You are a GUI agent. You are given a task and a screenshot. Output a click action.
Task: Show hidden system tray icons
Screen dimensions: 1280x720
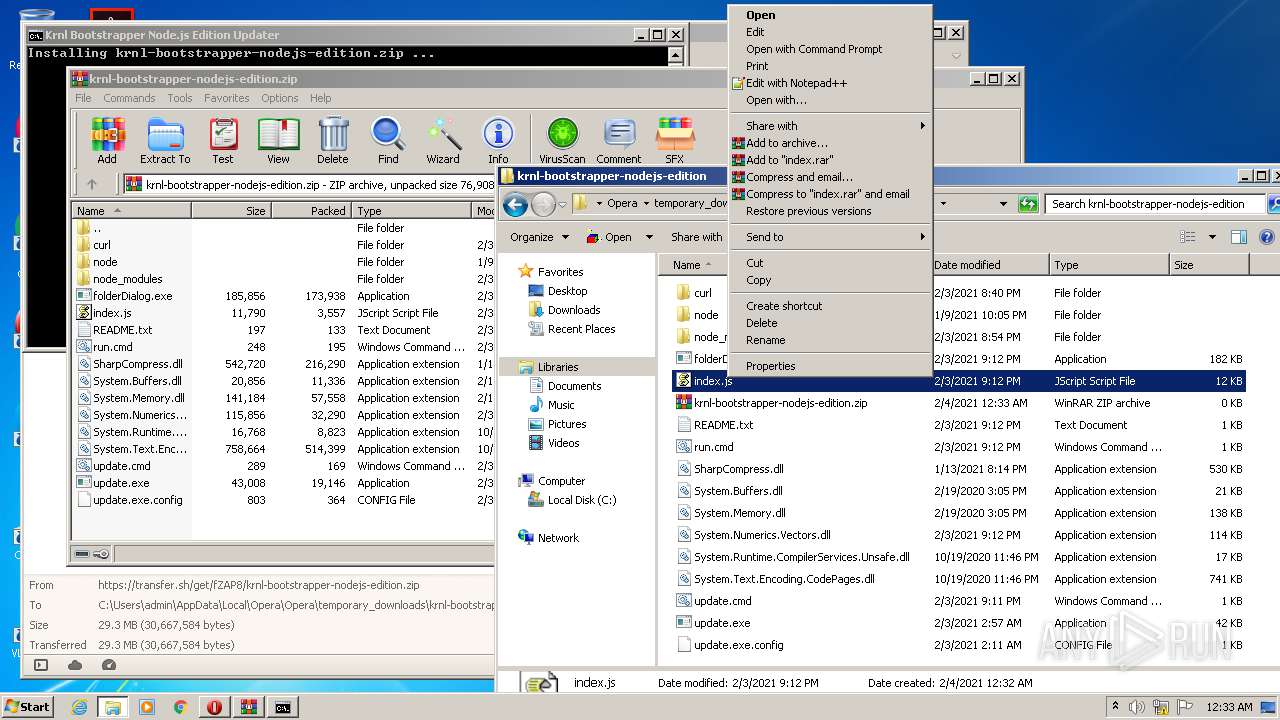point(1116,706)
